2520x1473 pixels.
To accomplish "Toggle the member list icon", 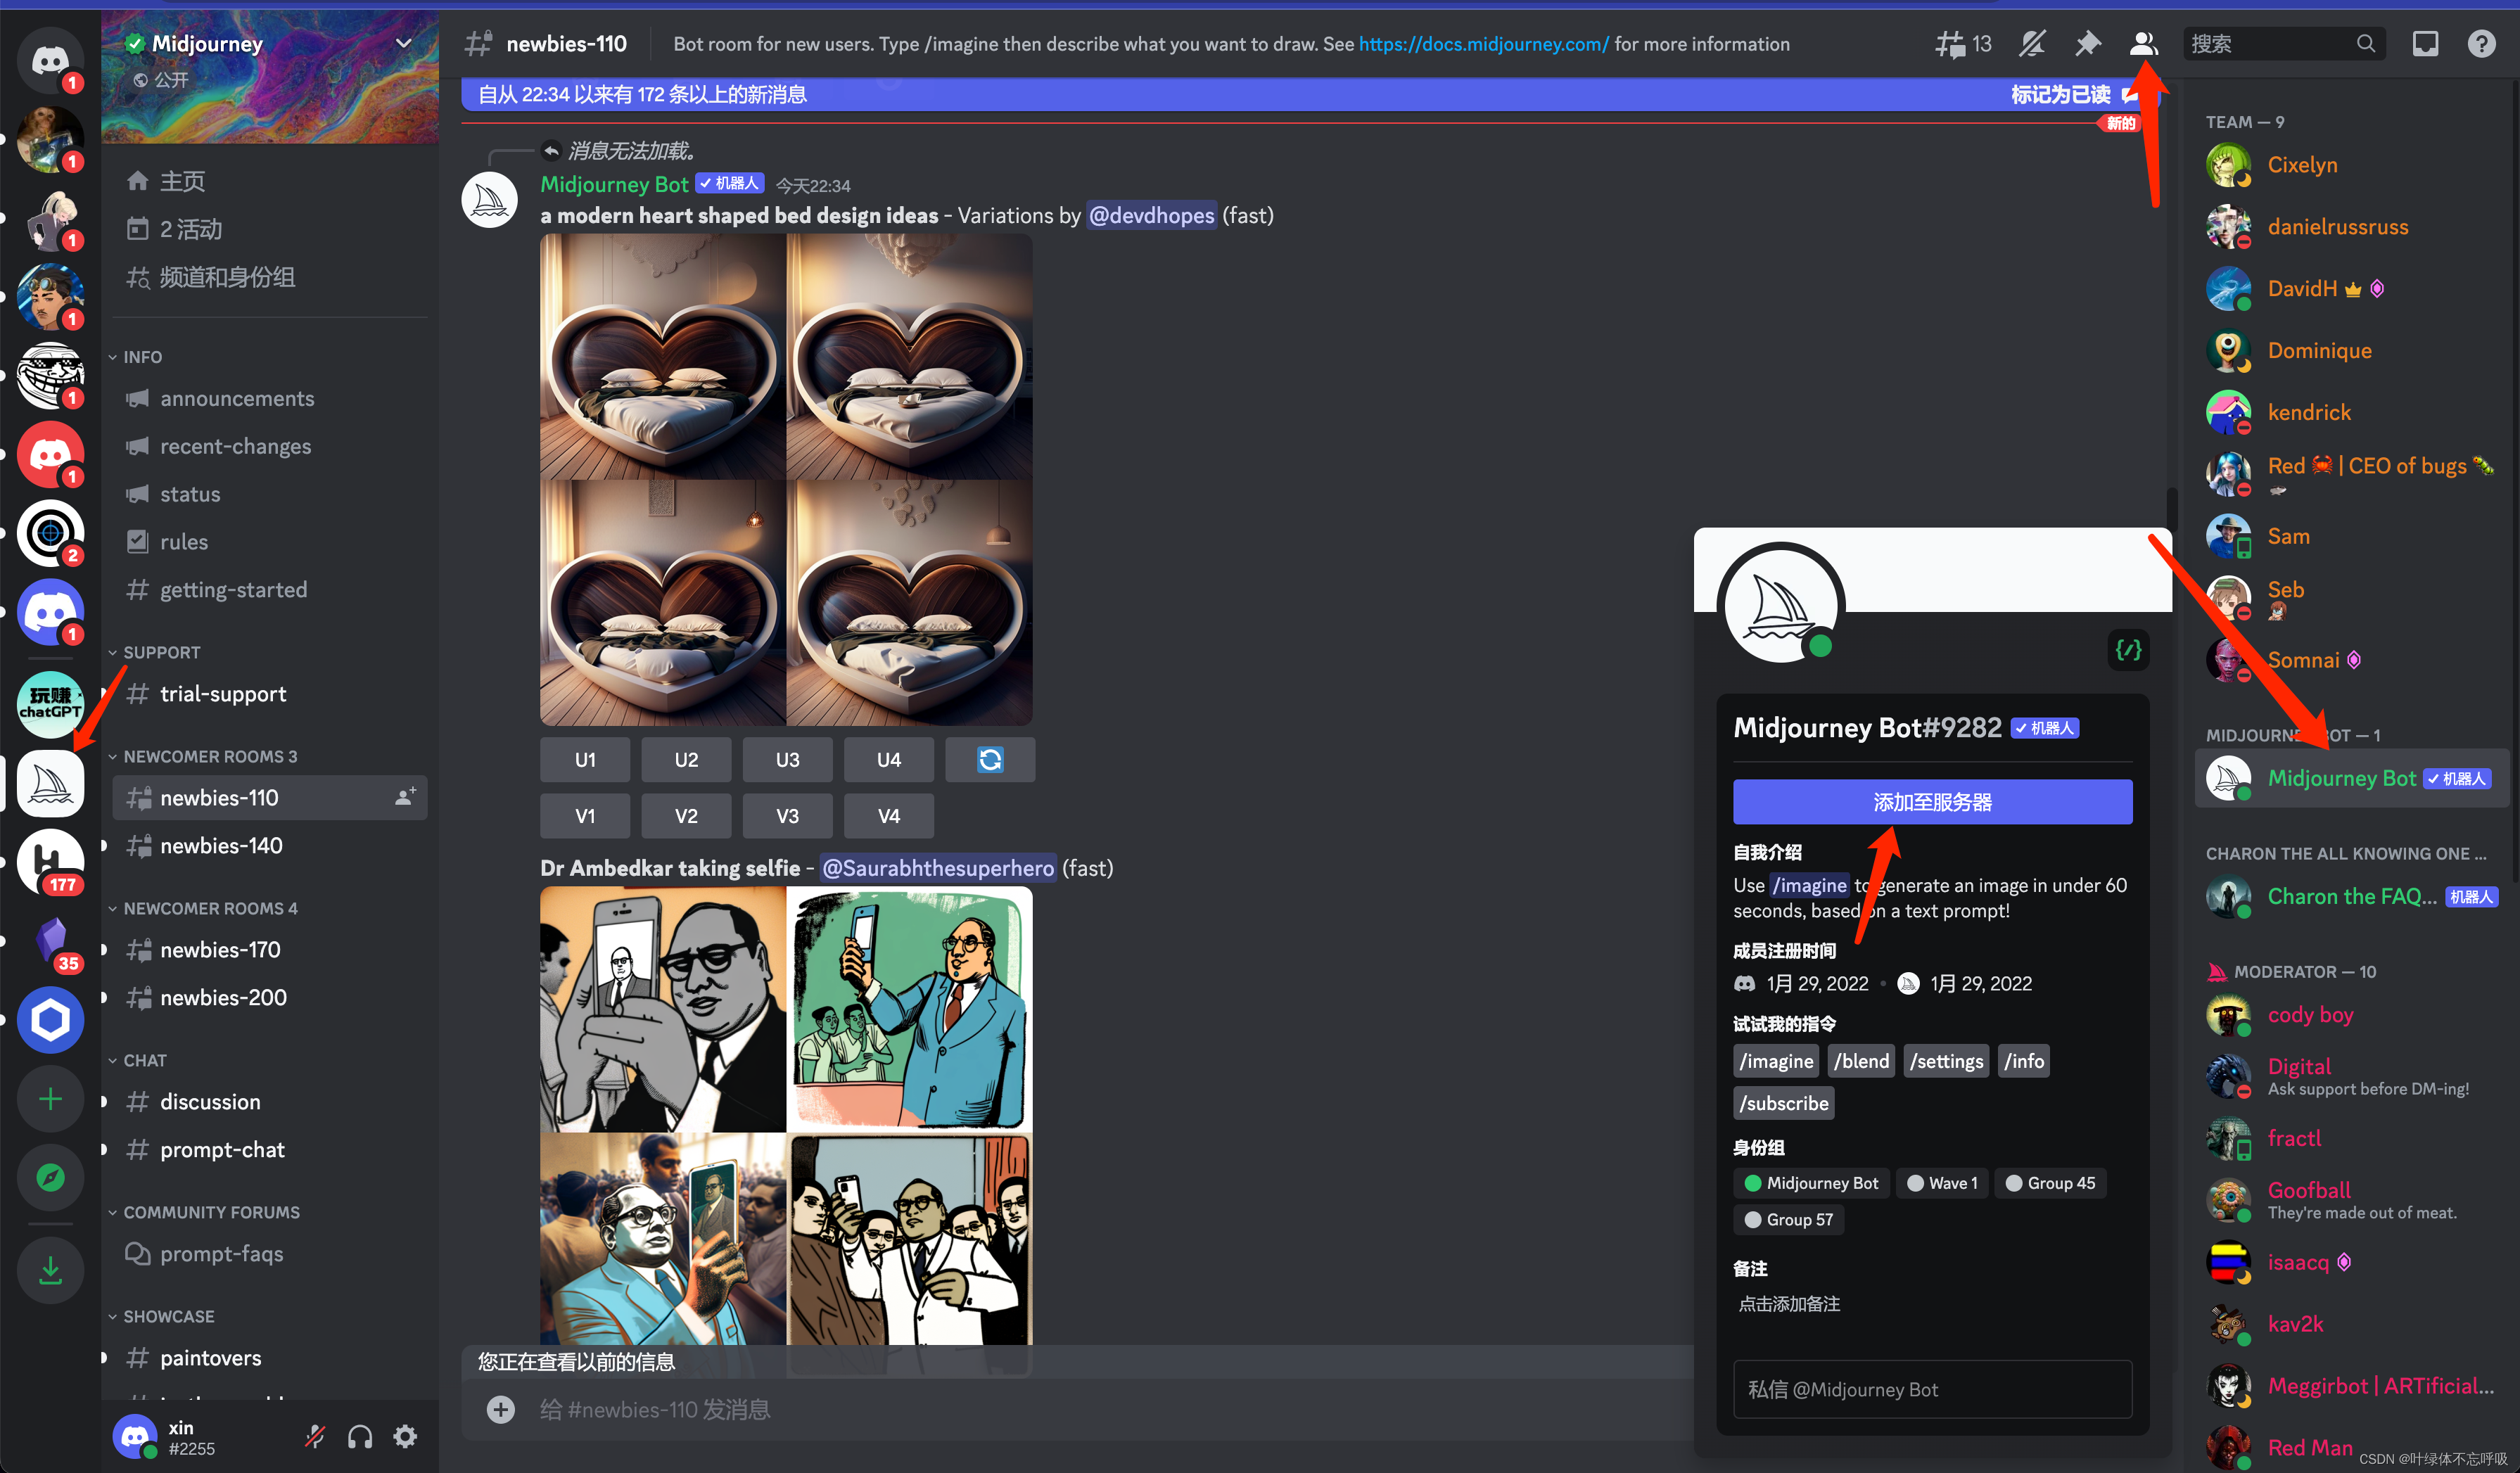I will click(2143, 44).
